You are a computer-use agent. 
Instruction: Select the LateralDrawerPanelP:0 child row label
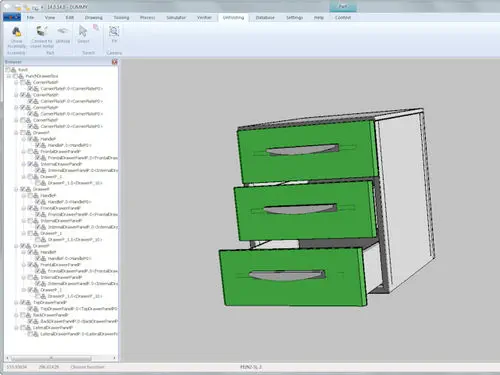tap(79, 334)
